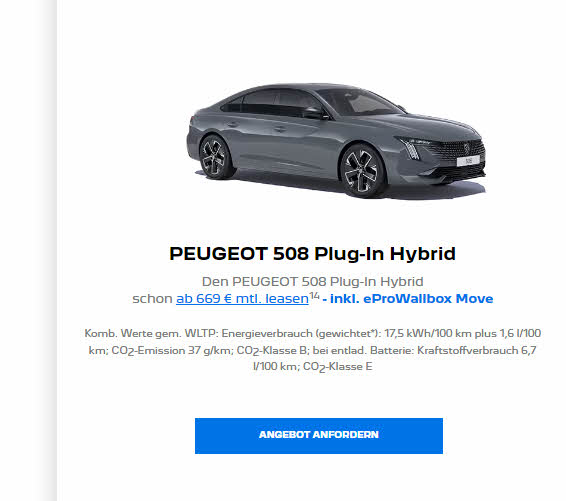Open footnote 14 superscript reference

click(x=314, y=296)
